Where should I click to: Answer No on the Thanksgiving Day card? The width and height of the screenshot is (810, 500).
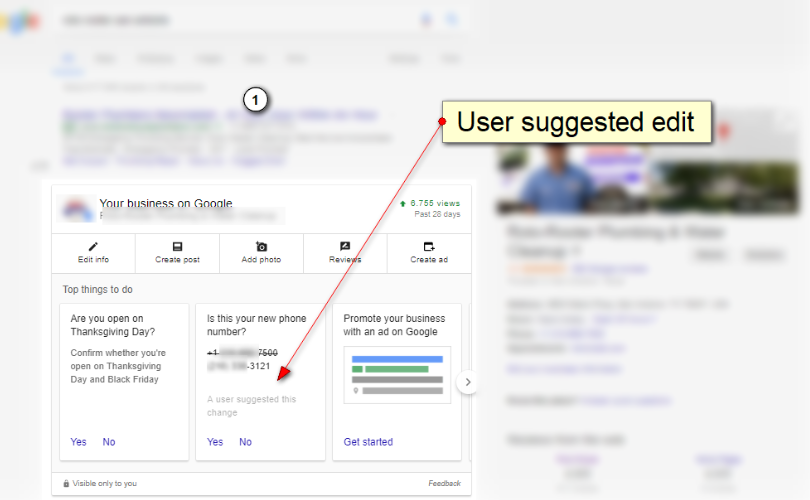click(x=109, y=442)
